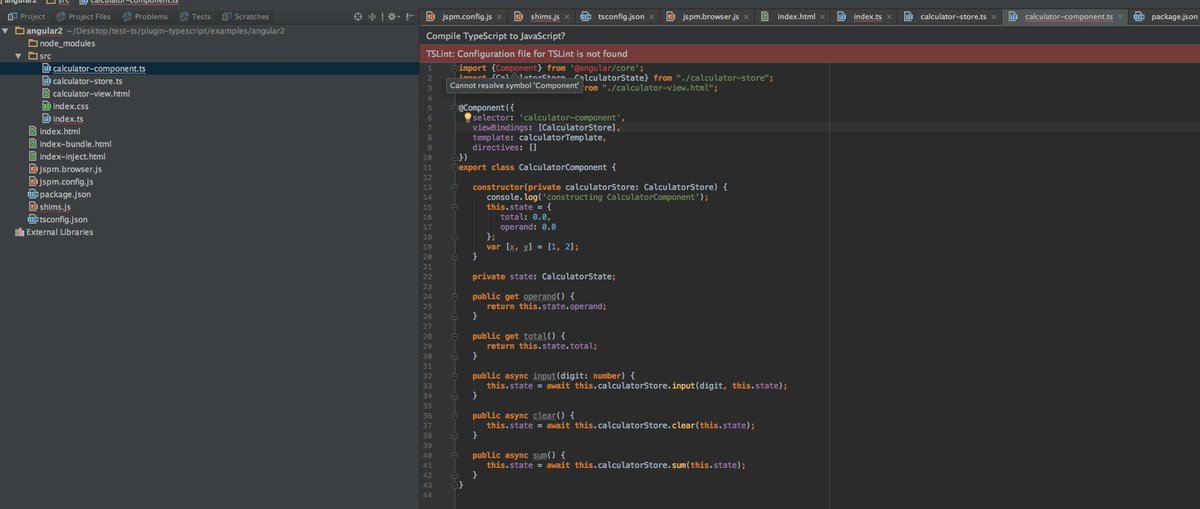1200x509 pixels.
Task: Click the Scroll from Source target icon
Action: [360, 17]
